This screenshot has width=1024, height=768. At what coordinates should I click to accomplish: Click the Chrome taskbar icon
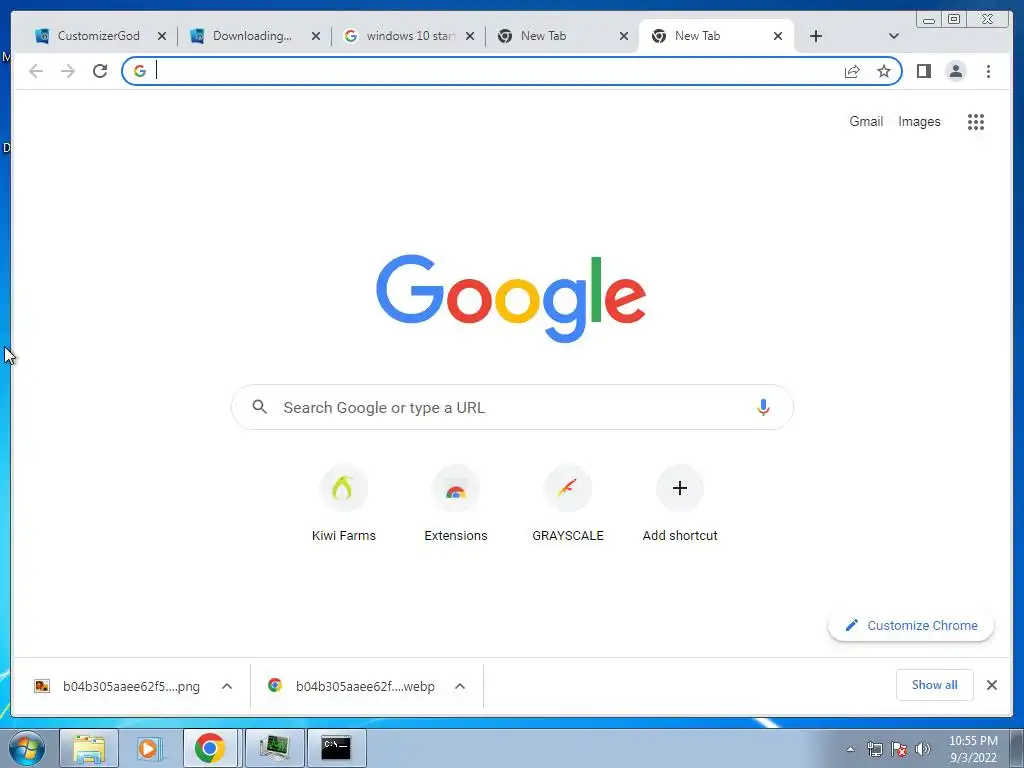pos(210,748)
